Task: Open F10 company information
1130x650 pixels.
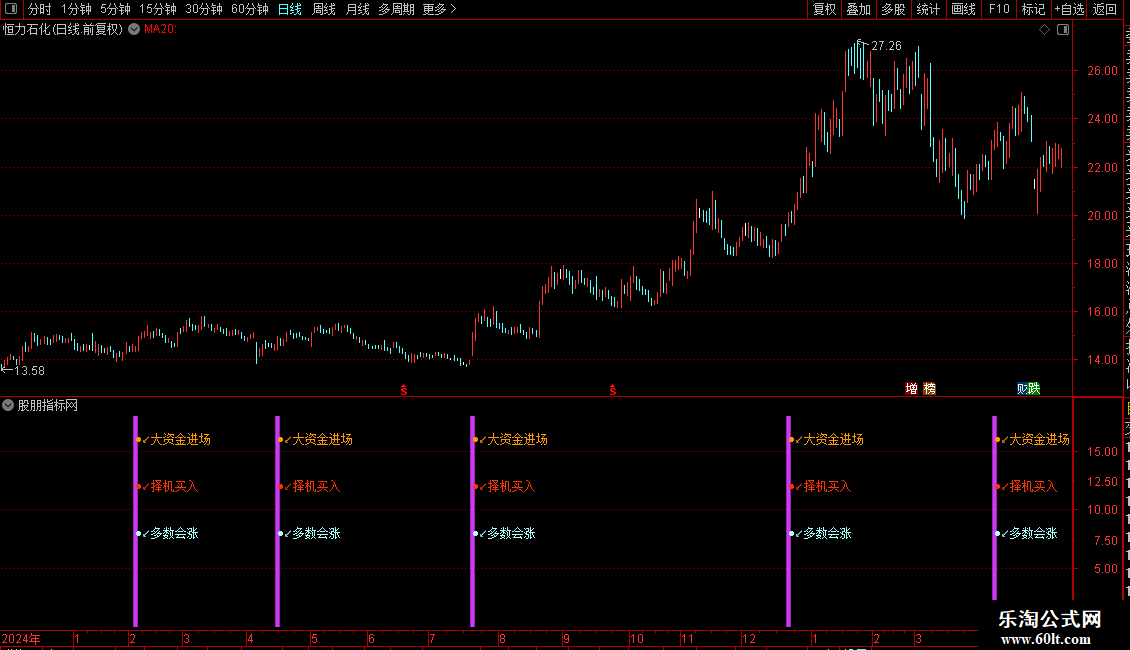Action: click(x=999, y=9)
